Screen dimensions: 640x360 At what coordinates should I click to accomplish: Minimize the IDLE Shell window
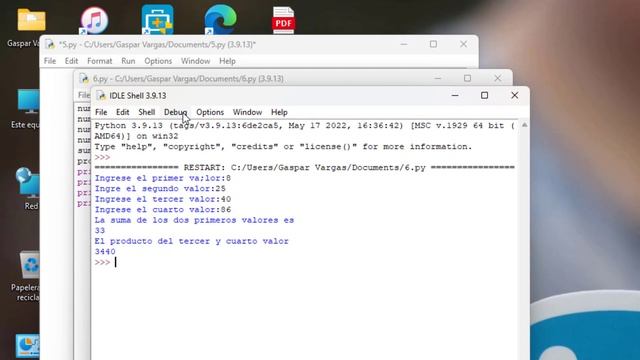pyautogui.click(x=455, y=95)
